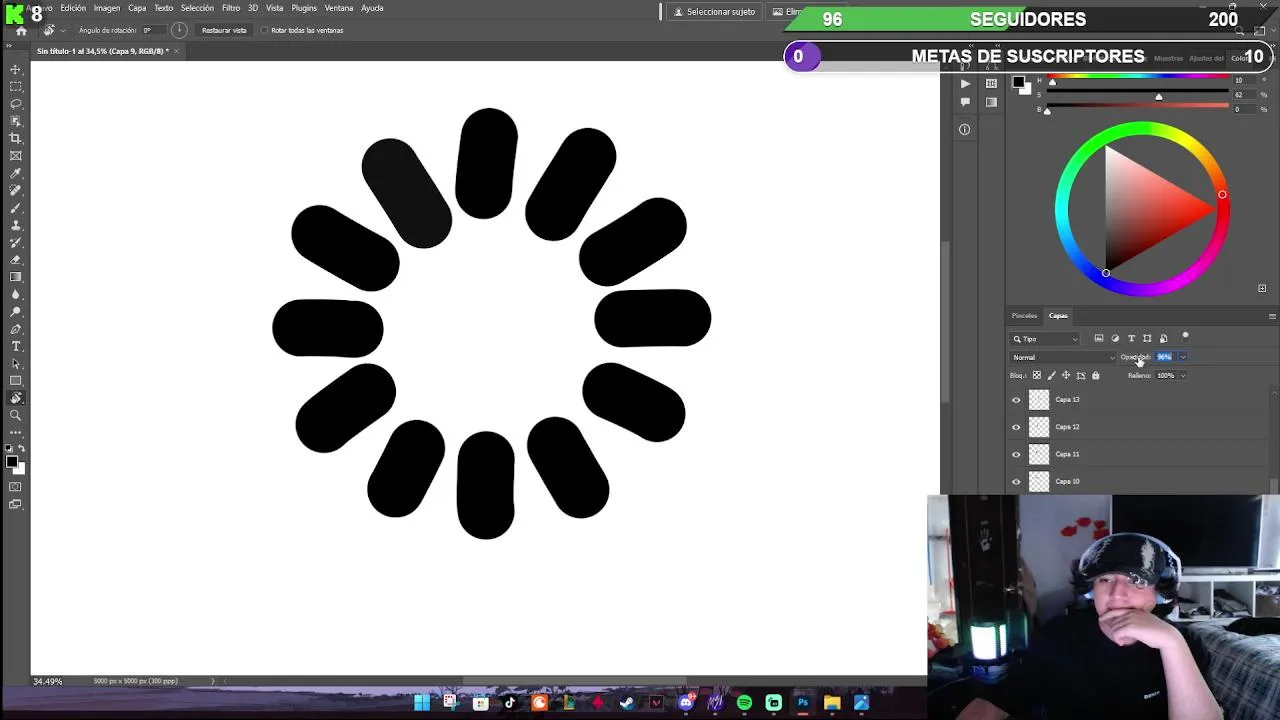Select the Gradient tool

coord(16,277)
